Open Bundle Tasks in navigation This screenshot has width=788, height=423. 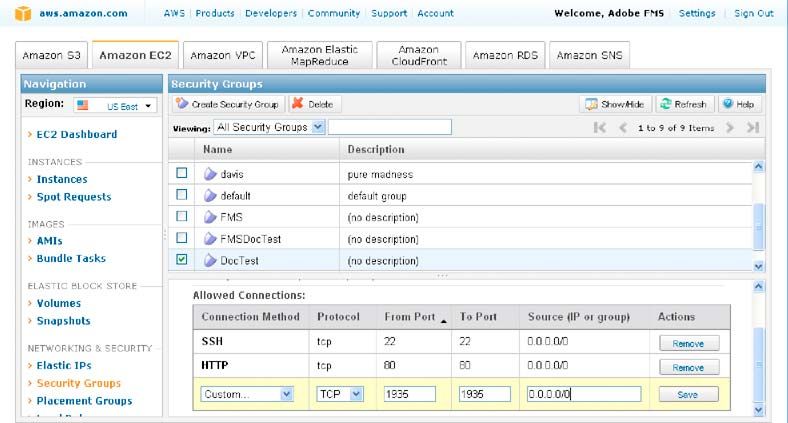71,258
